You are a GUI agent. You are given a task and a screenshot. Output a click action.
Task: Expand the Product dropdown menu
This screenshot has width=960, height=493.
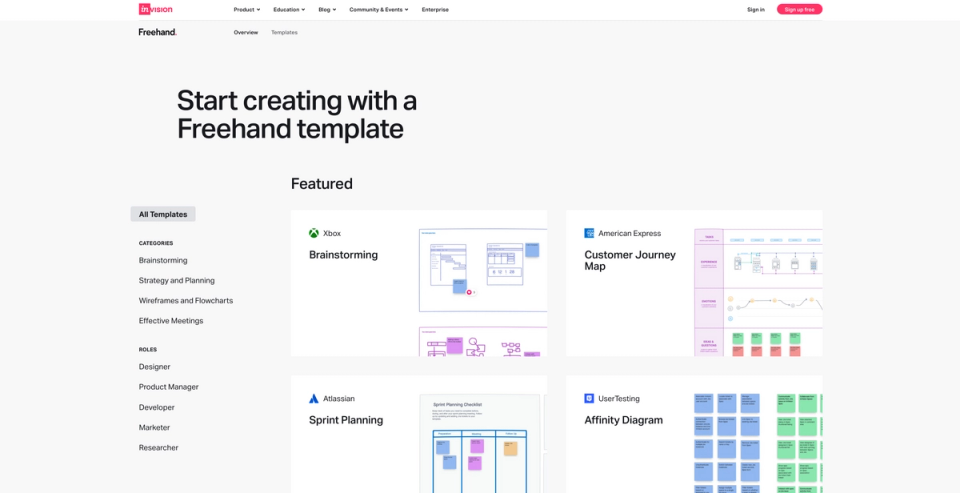pyautogui.click(x=247, y=10)
